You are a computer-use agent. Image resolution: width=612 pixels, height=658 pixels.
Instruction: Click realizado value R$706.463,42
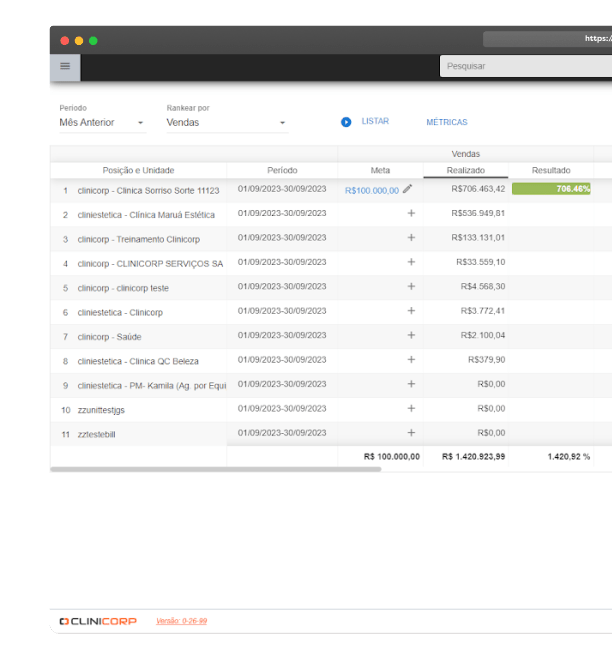478,189
